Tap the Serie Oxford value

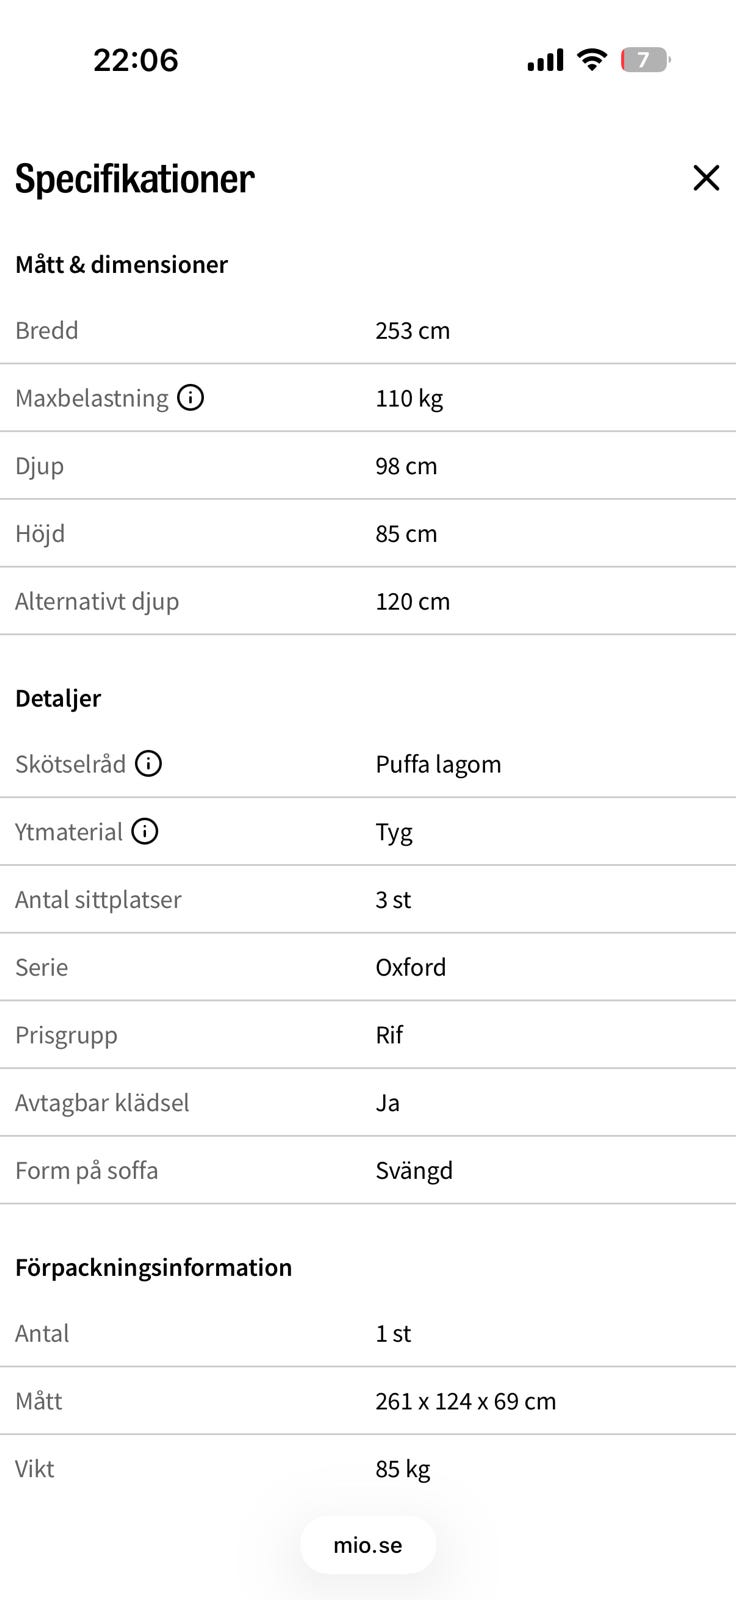[x=411, y=967]
